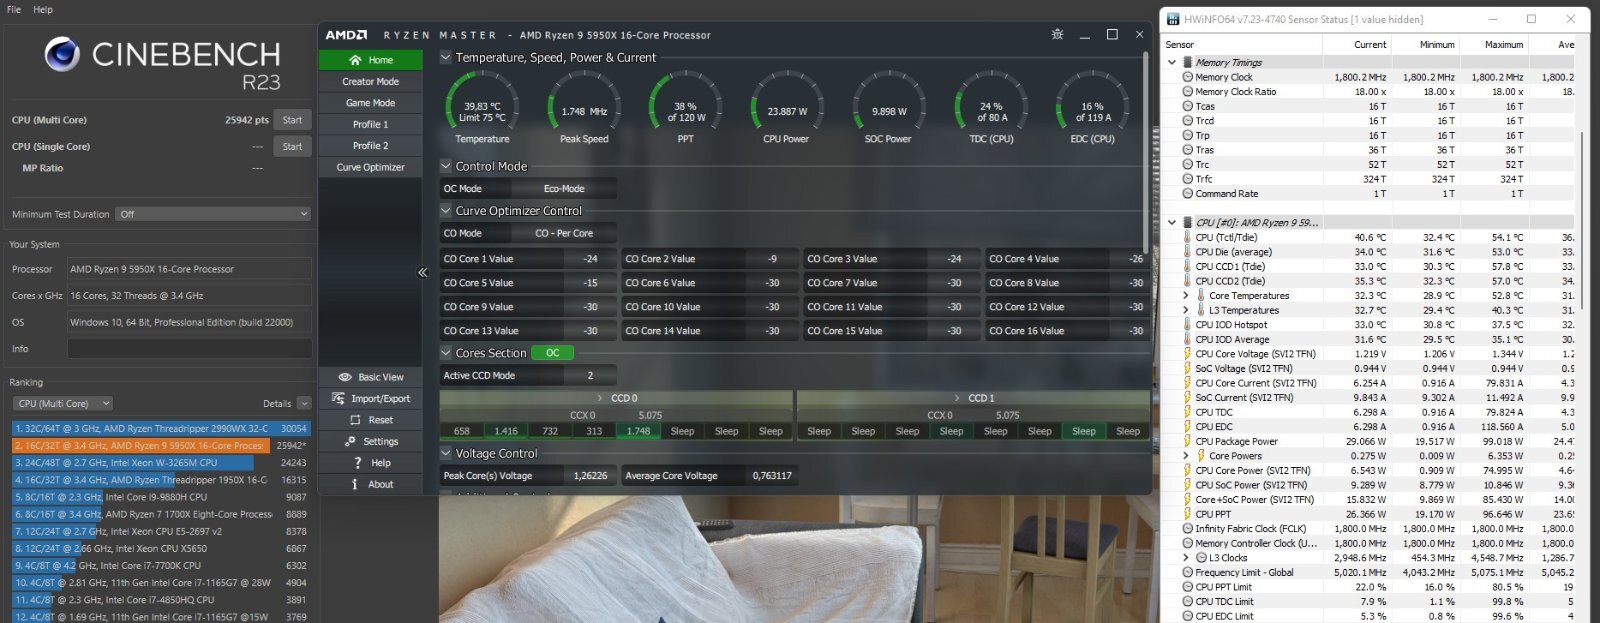
Task: Open the Cinebench File menu
Action: coord(14,9)
